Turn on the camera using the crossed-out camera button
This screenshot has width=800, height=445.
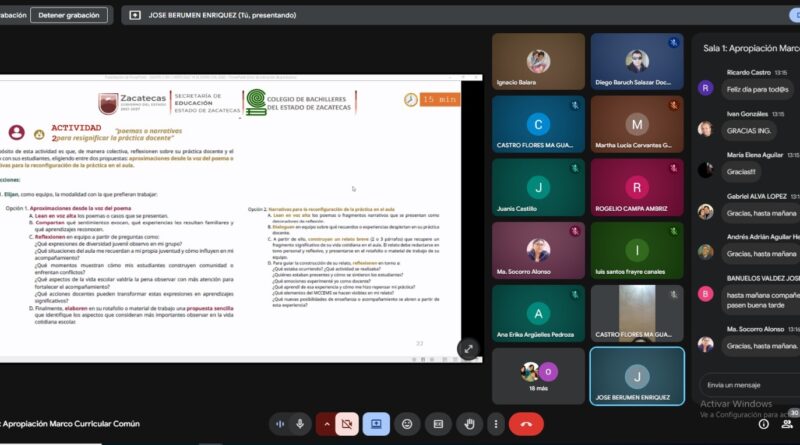348,424
